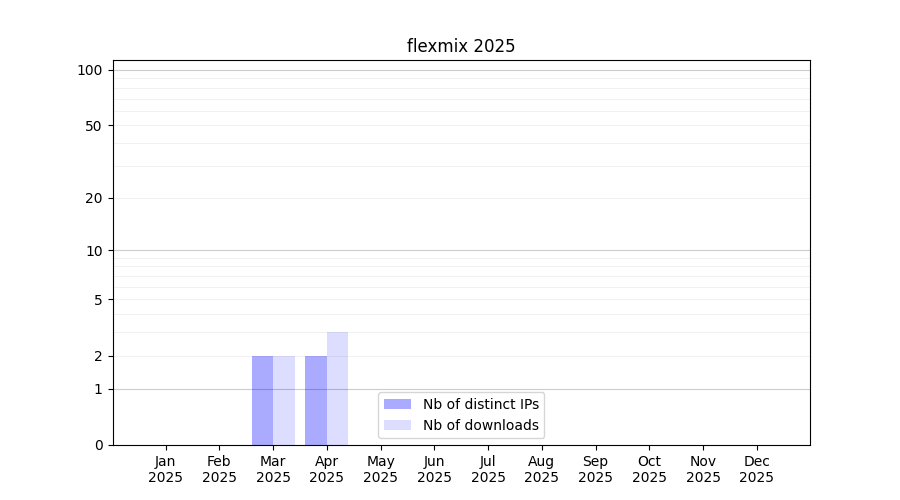Screen dimensions: 900x500
Task: Click the April downloads bar
Action: point(337,388)
